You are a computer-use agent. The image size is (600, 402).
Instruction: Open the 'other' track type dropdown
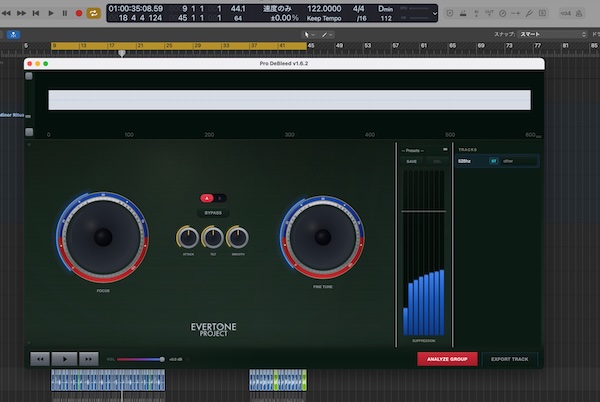(519, 161)
